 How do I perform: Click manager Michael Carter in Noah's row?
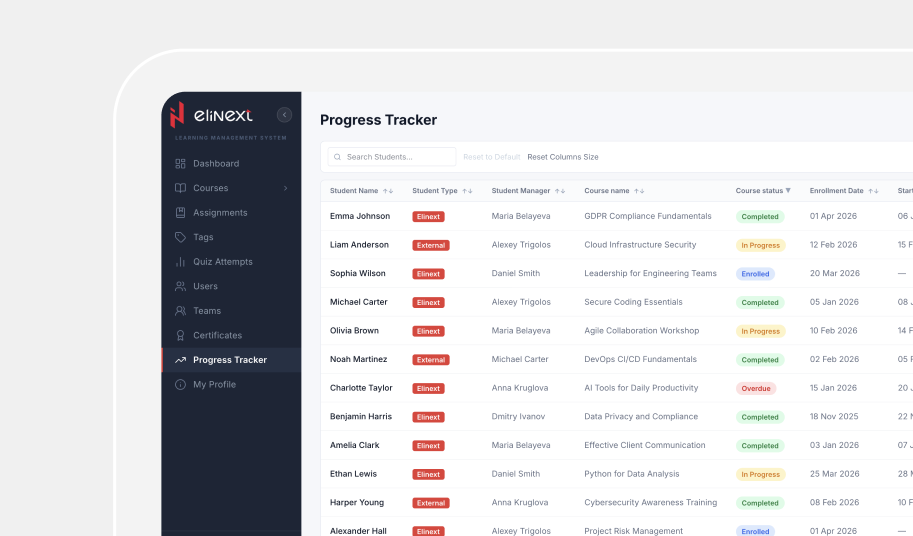coord(519,359)
